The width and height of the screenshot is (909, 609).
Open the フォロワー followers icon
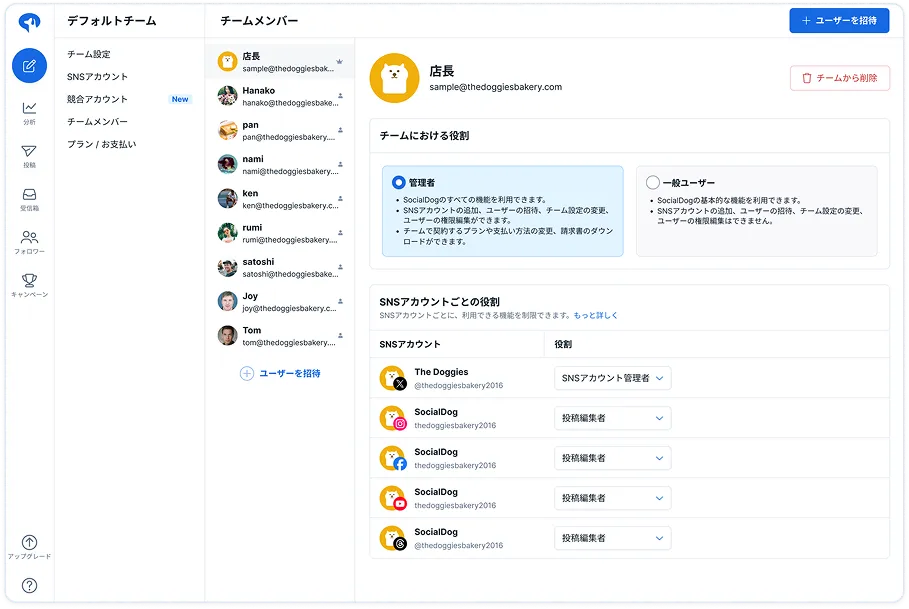pyautogui.click(x=29, y=238)
